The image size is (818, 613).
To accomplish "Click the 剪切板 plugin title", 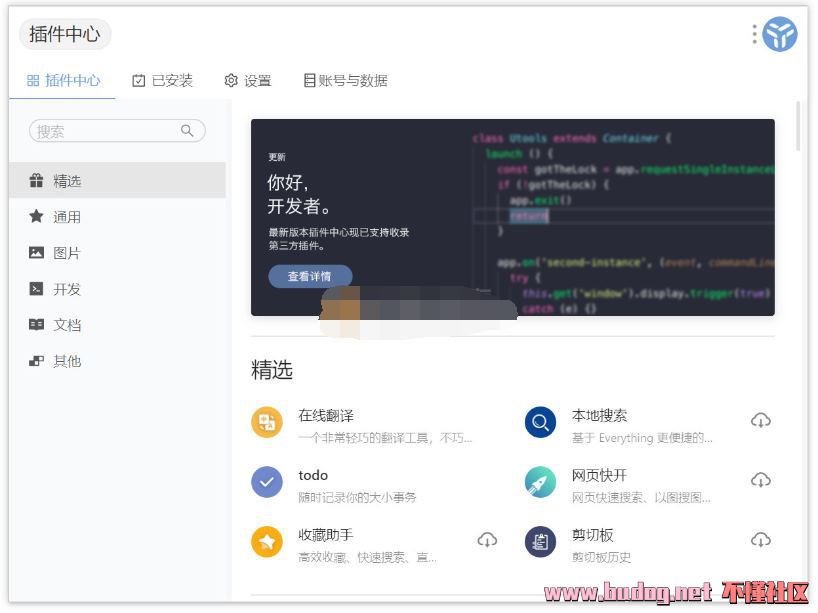I will point(593,535).
